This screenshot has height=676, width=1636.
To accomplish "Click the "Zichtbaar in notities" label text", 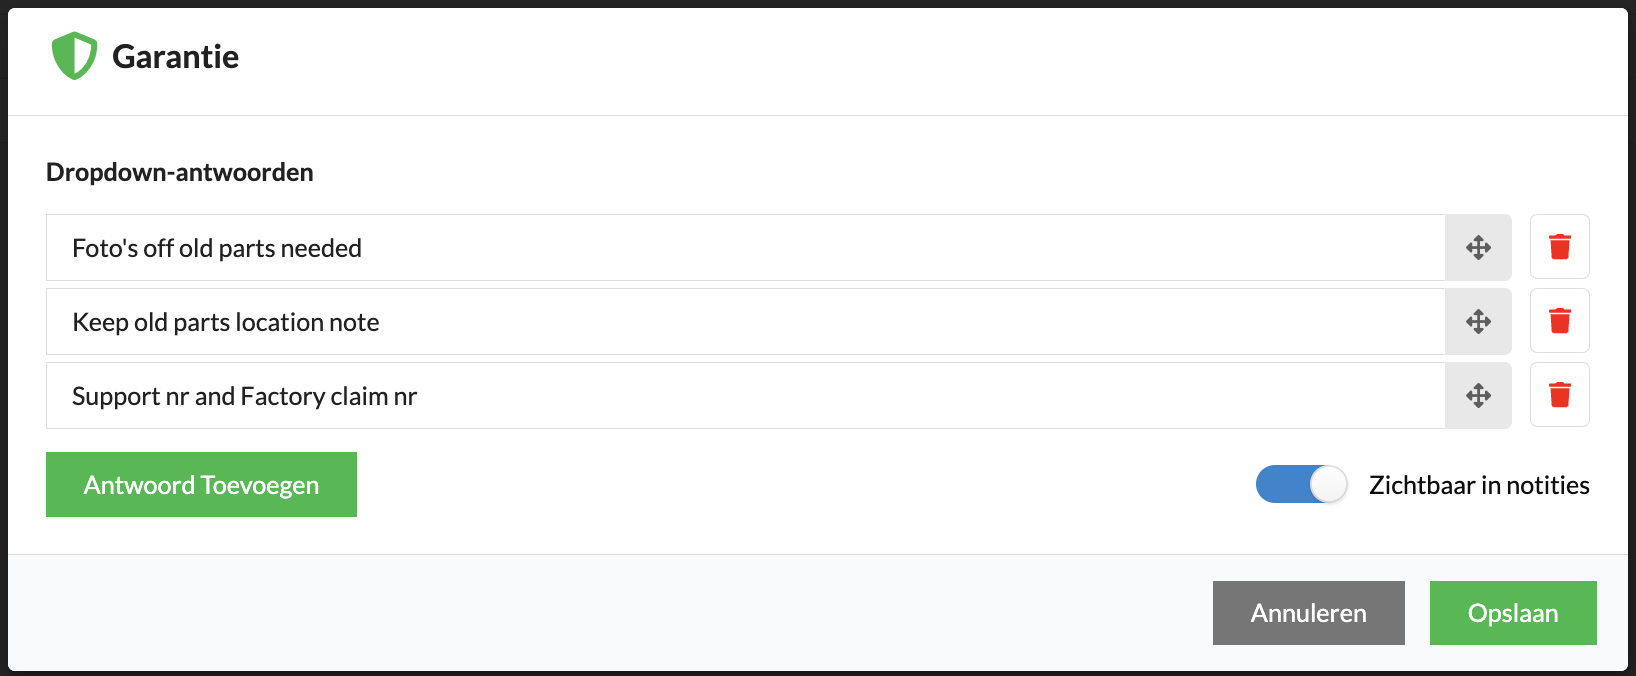I will point(1479,485).
